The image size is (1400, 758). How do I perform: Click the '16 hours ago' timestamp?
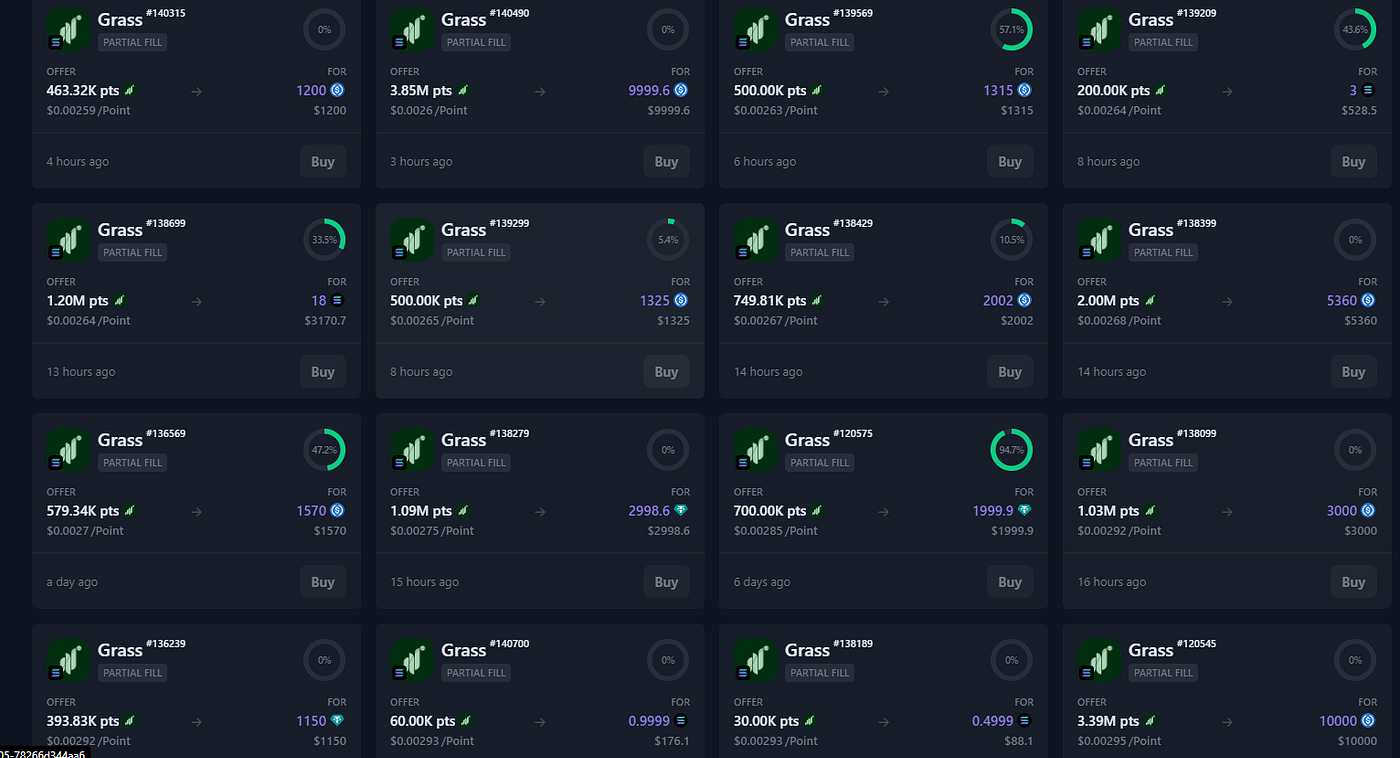point(1112,582)
